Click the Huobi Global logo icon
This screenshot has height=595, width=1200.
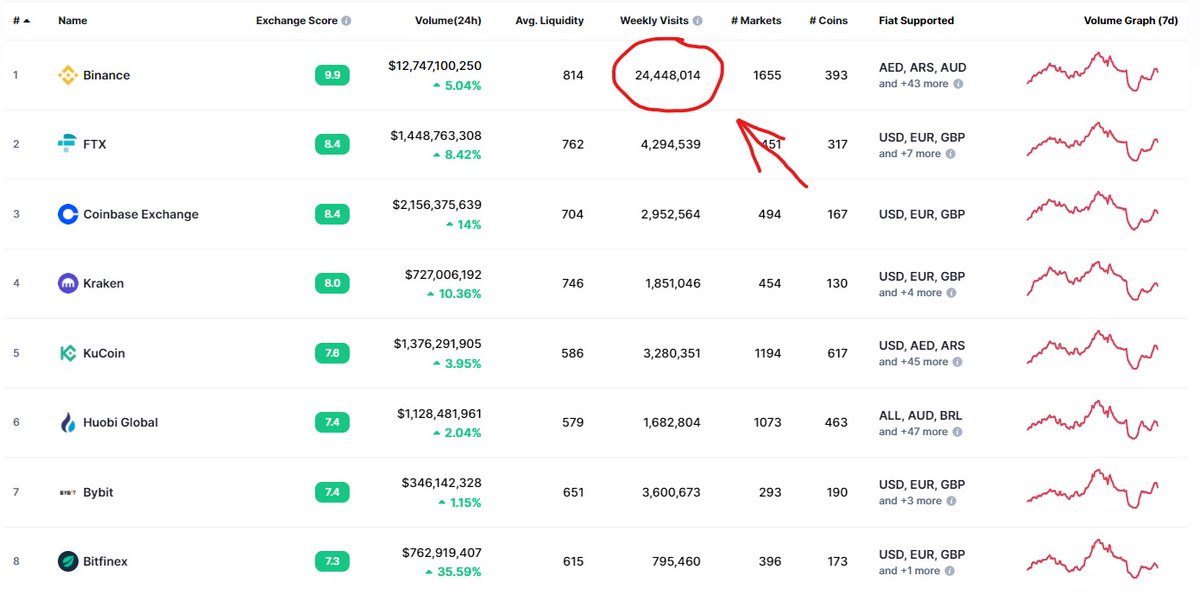pos(68,422)
